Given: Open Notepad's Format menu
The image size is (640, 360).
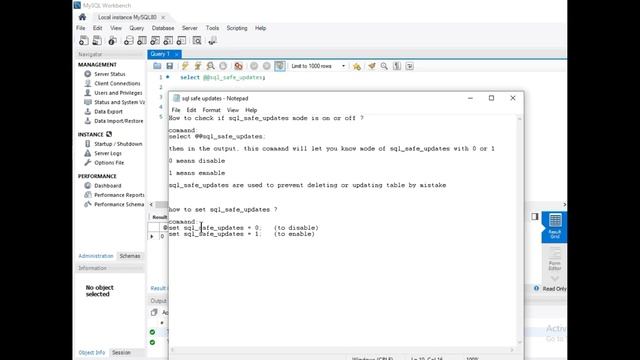Looking at the screenshot, I should [x=211, y=110].
